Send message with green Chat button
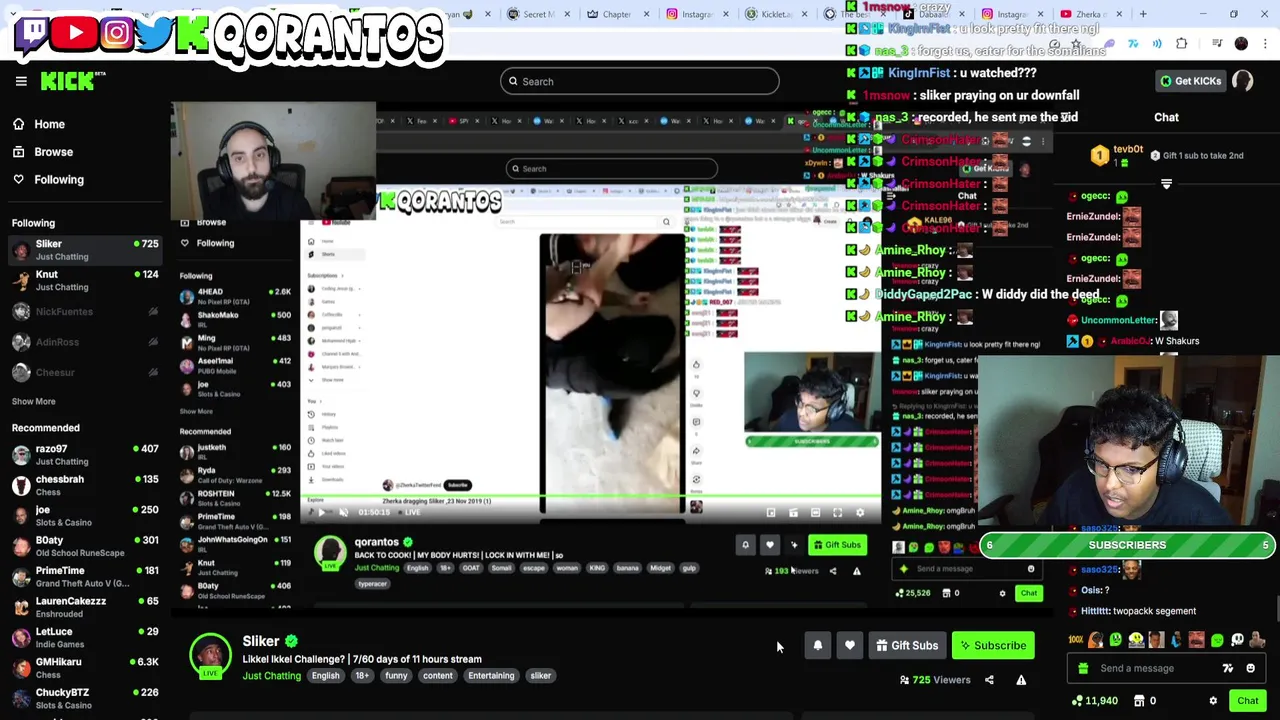 [x=1247, y=701]
